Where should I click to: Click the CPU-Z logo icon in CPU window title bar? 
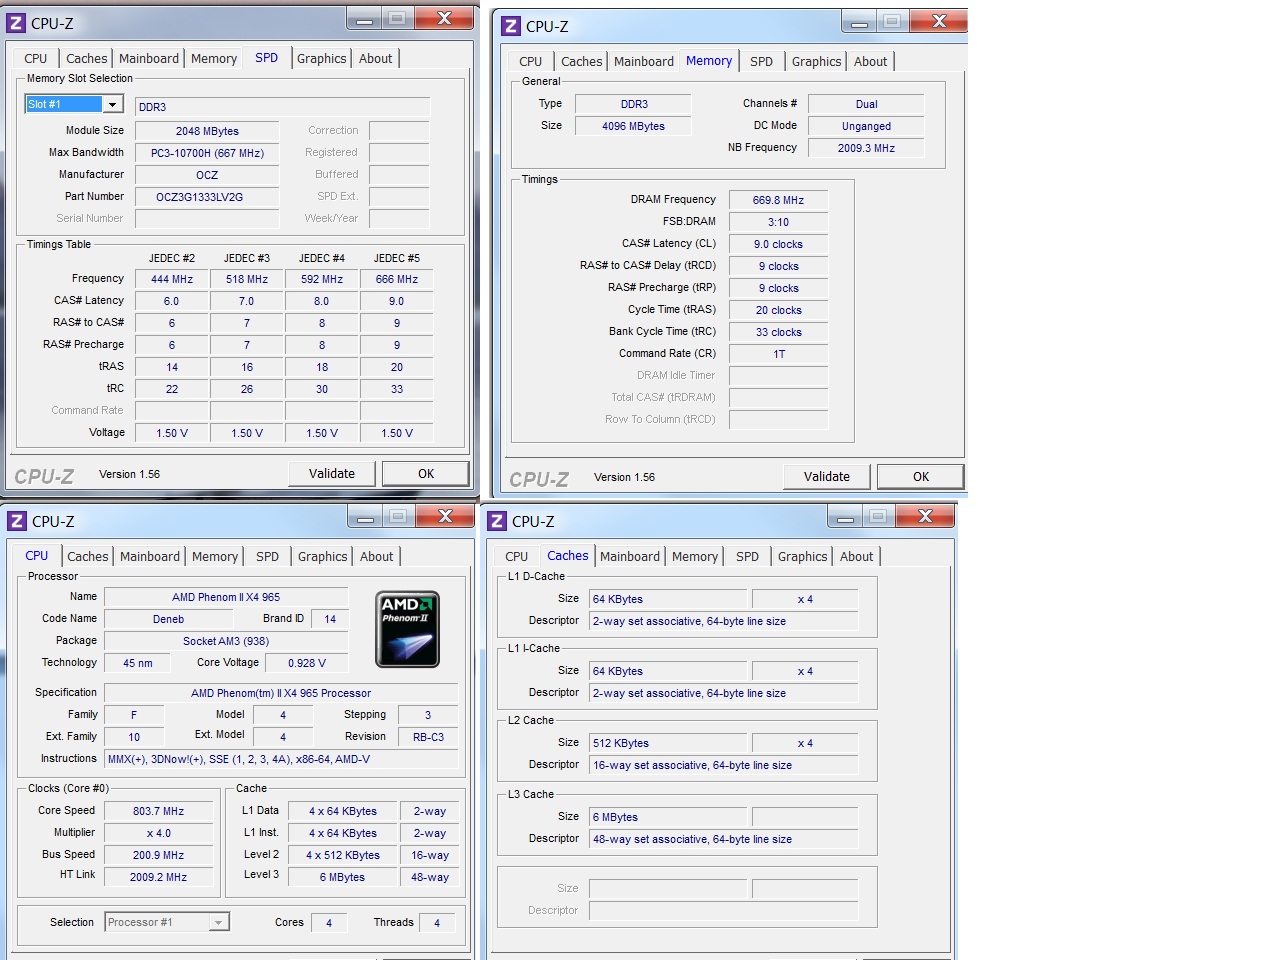coord(17,521)
